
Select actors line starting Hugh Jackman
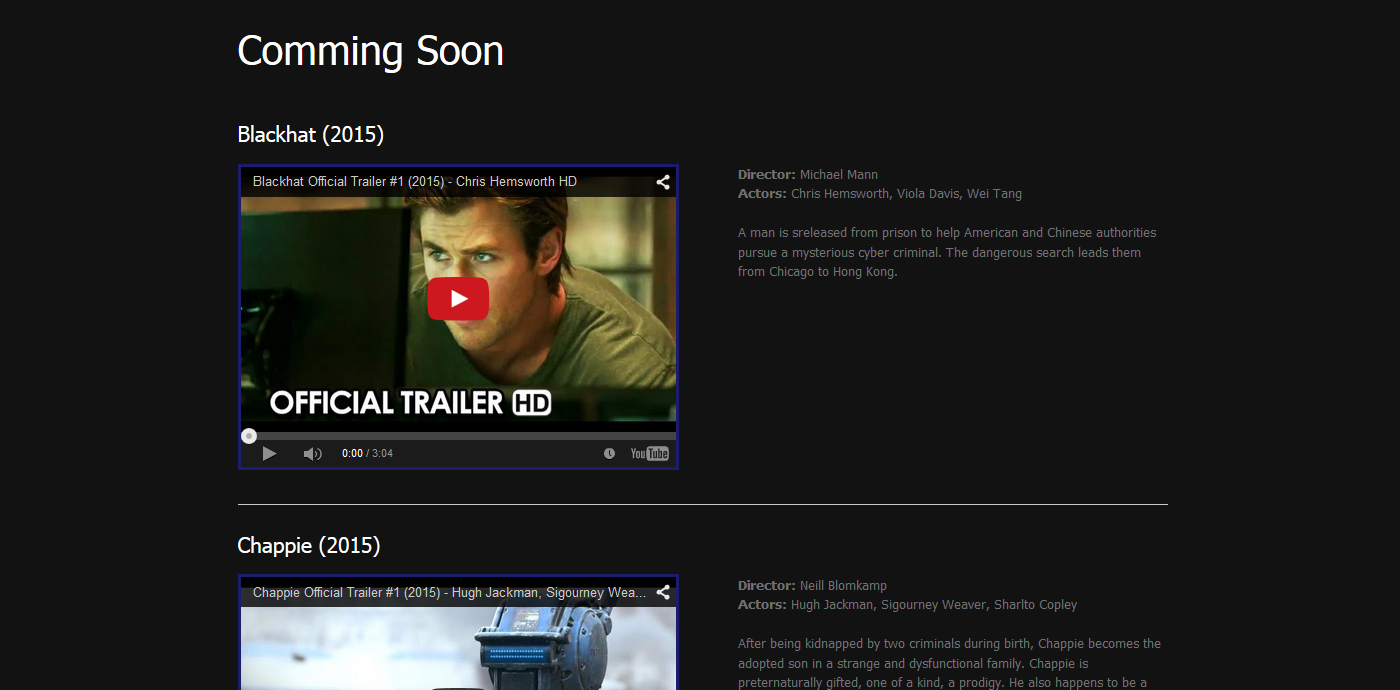[x=934, y=604]
